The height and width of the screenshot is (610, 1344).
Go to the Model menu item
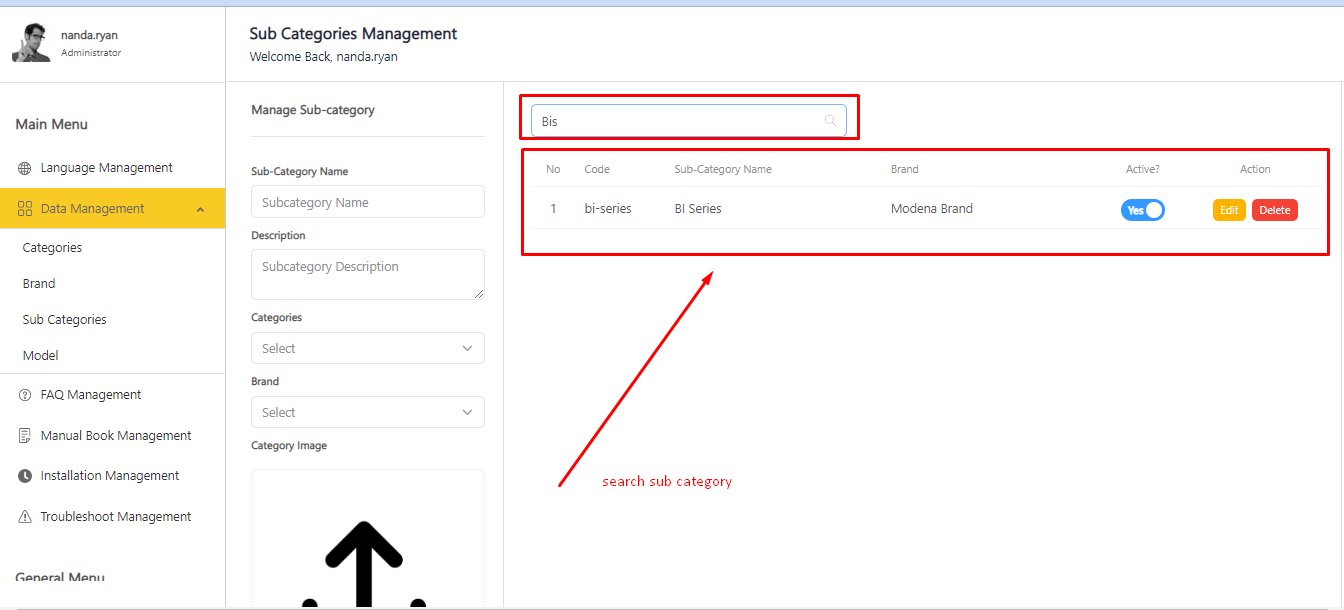(x=41, y=356)
